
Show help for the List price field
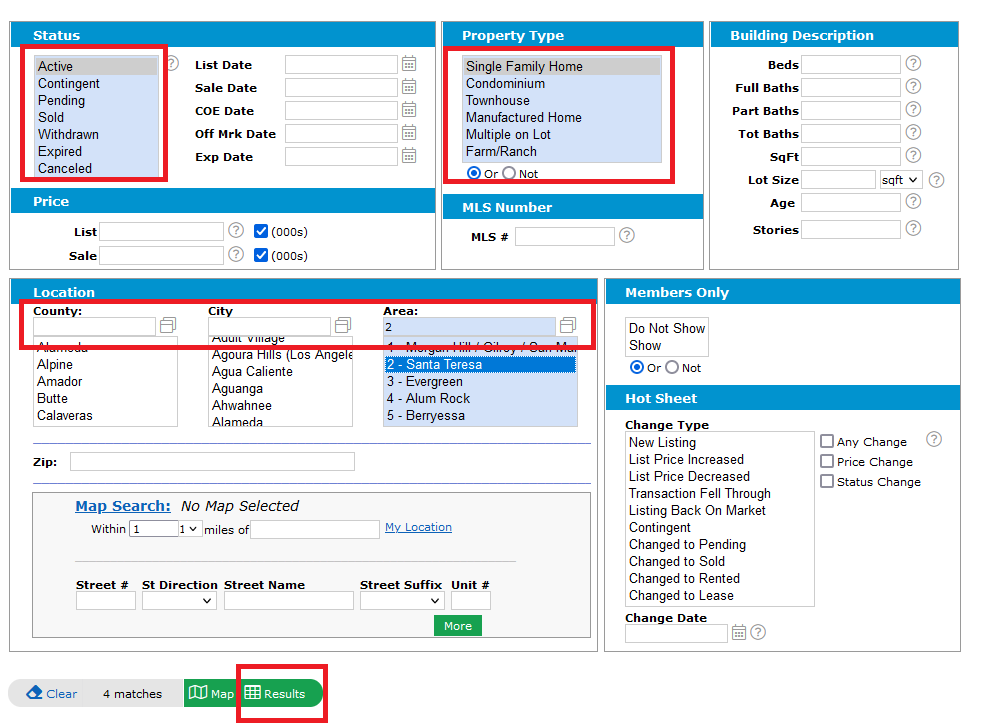(236, 231)
